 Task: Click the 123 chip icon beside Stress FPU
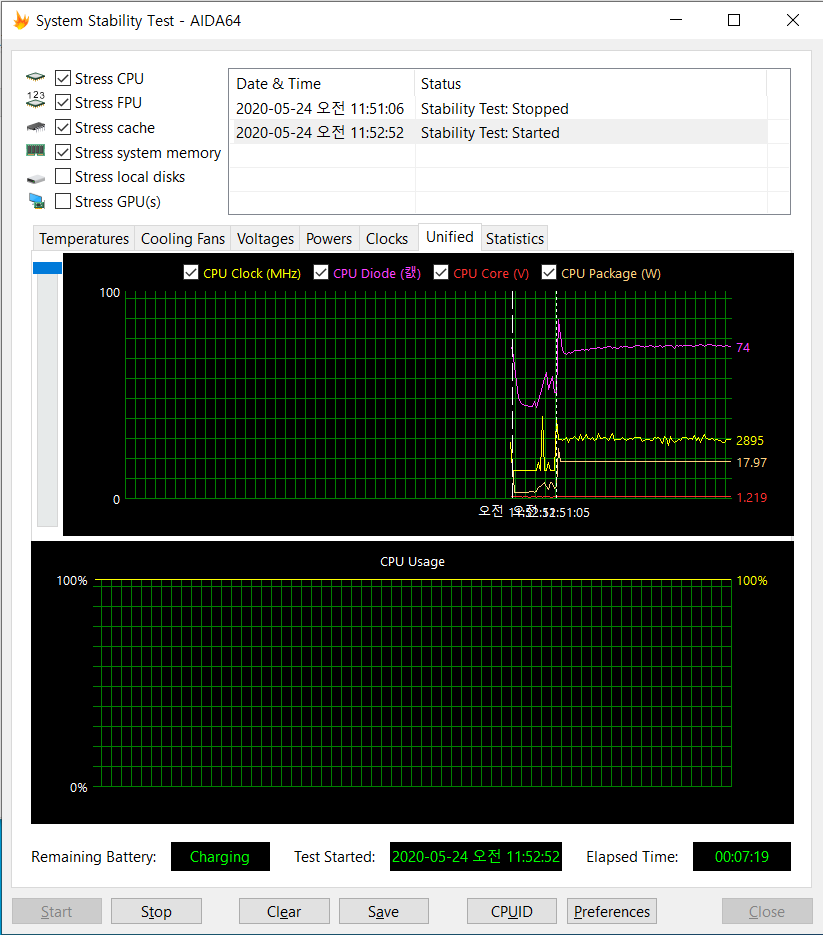[x=36, y=100]
